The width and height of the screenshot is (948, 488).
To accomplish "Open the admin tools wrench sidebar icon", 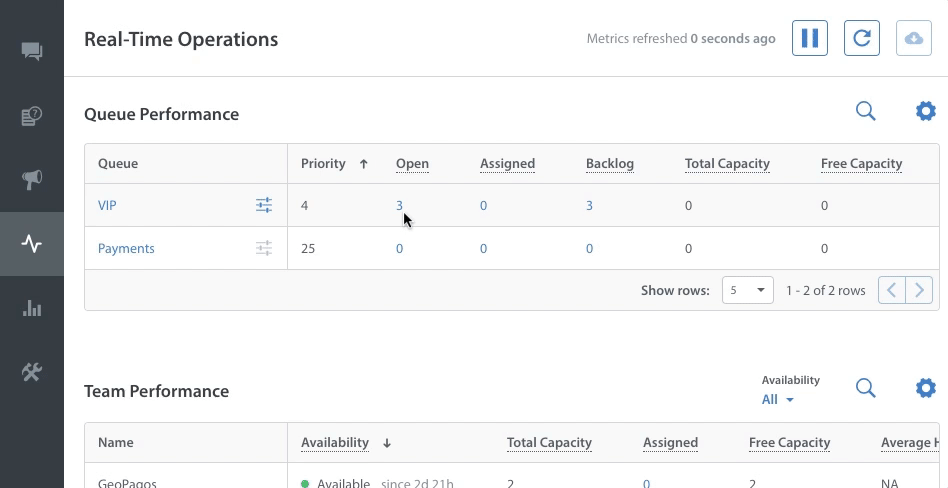I will click(32, 372).
